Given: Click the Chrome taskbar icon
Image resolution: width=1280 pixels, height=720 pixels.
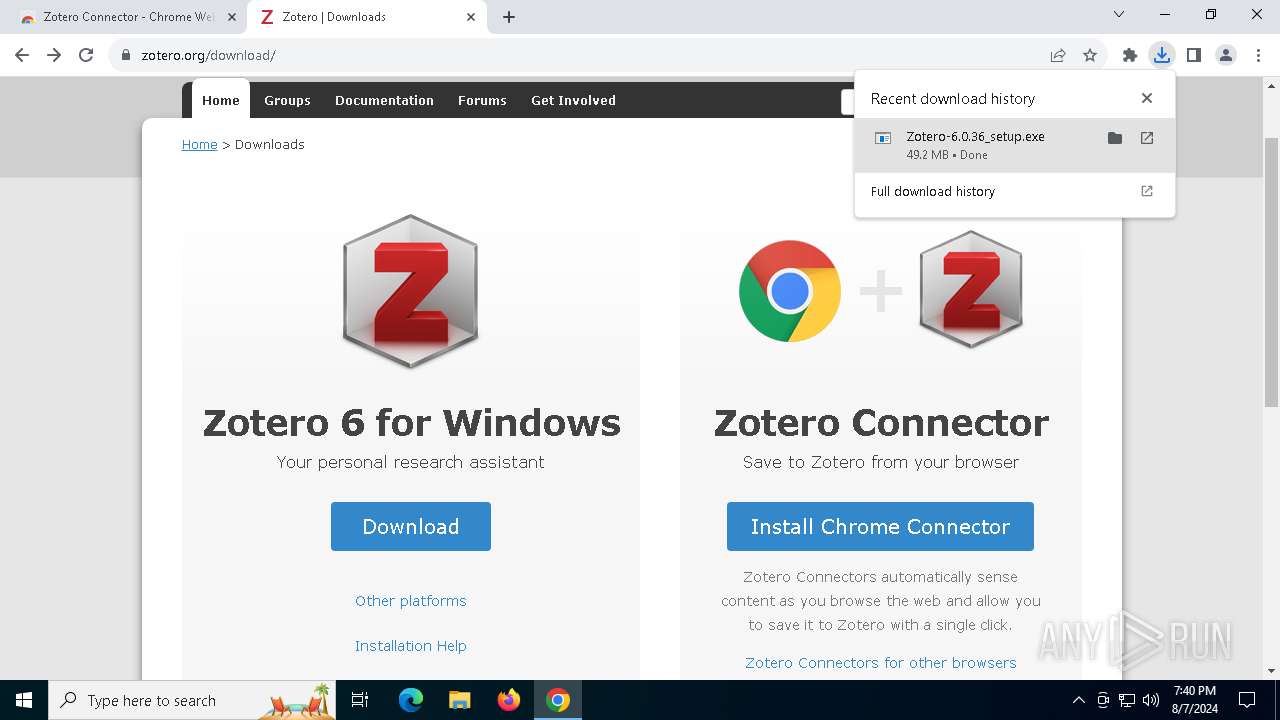Looking at the screenshot, I should [x=558, y=700].
